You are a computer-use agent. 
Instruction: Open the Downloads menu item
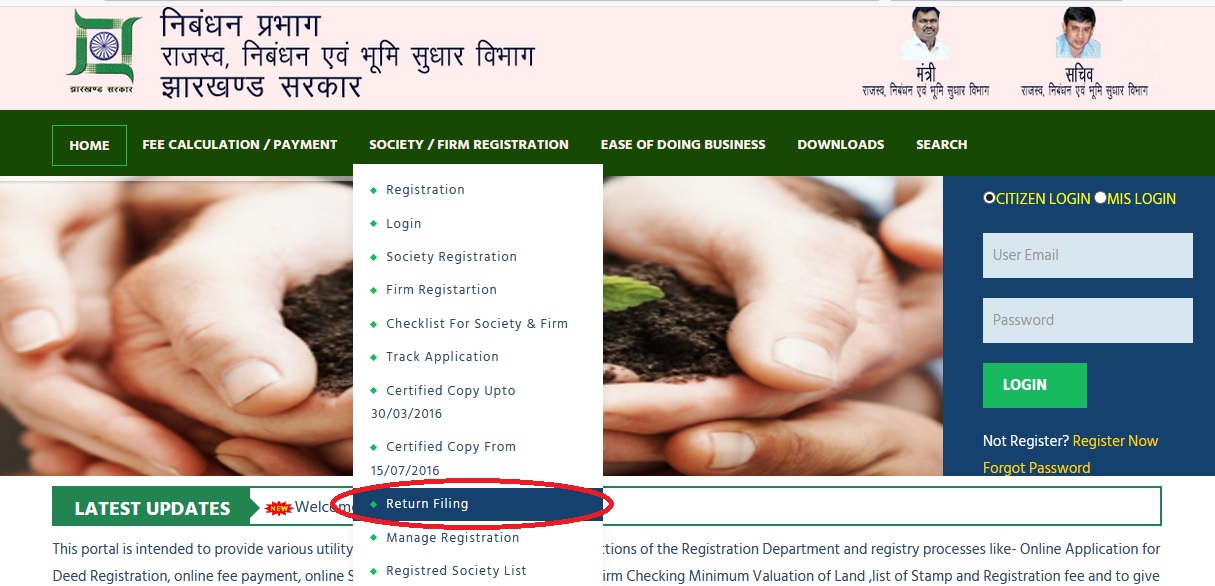coord(840,145)
